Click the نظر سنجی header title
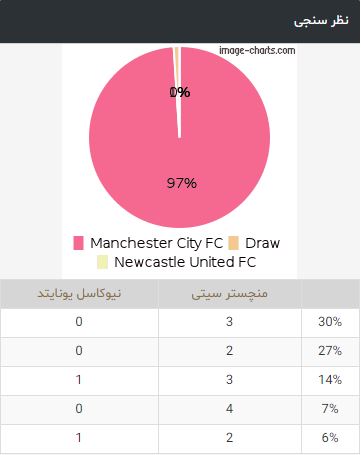This screenshot has width=361, height=455. point(321,21)
